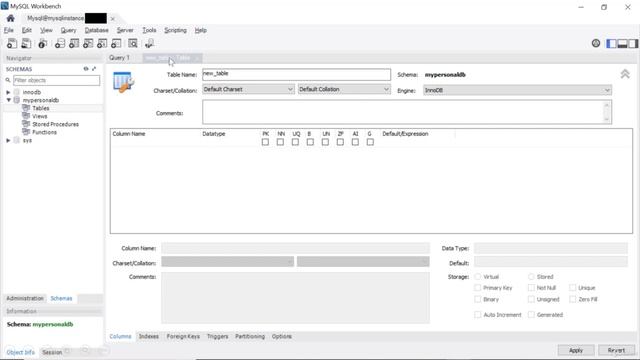The image size is (640, 360).
Task: Click the Table Name input field
Action: click(296, 74)
